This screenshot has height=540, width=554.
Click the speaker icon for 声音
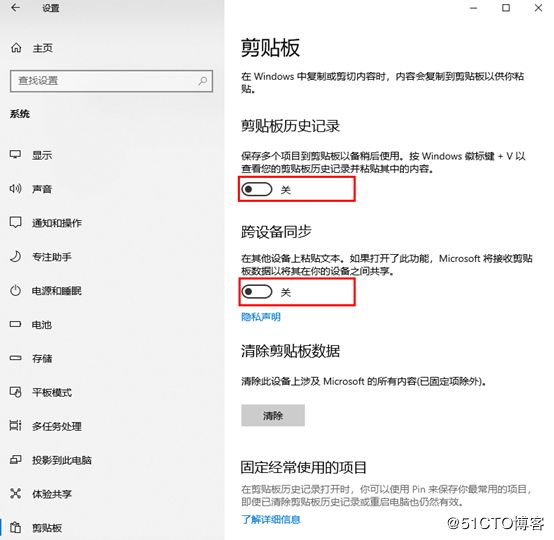(15, 188)
